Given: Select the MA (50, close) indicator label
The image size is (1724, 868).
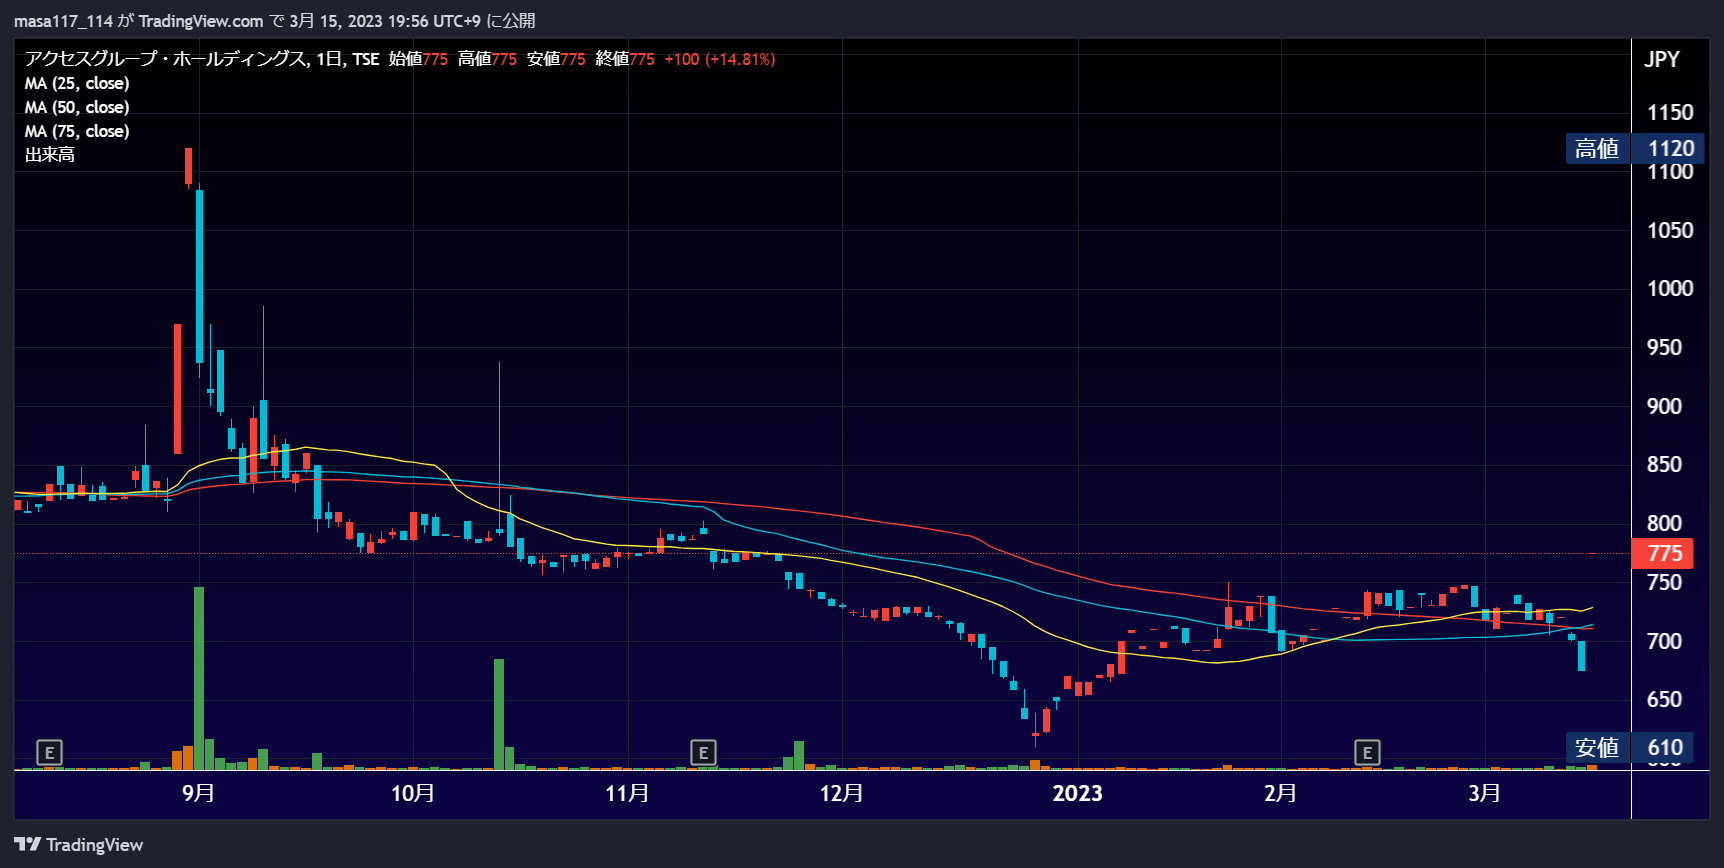Looking at the screenshot, I should (x=77, y=107).
